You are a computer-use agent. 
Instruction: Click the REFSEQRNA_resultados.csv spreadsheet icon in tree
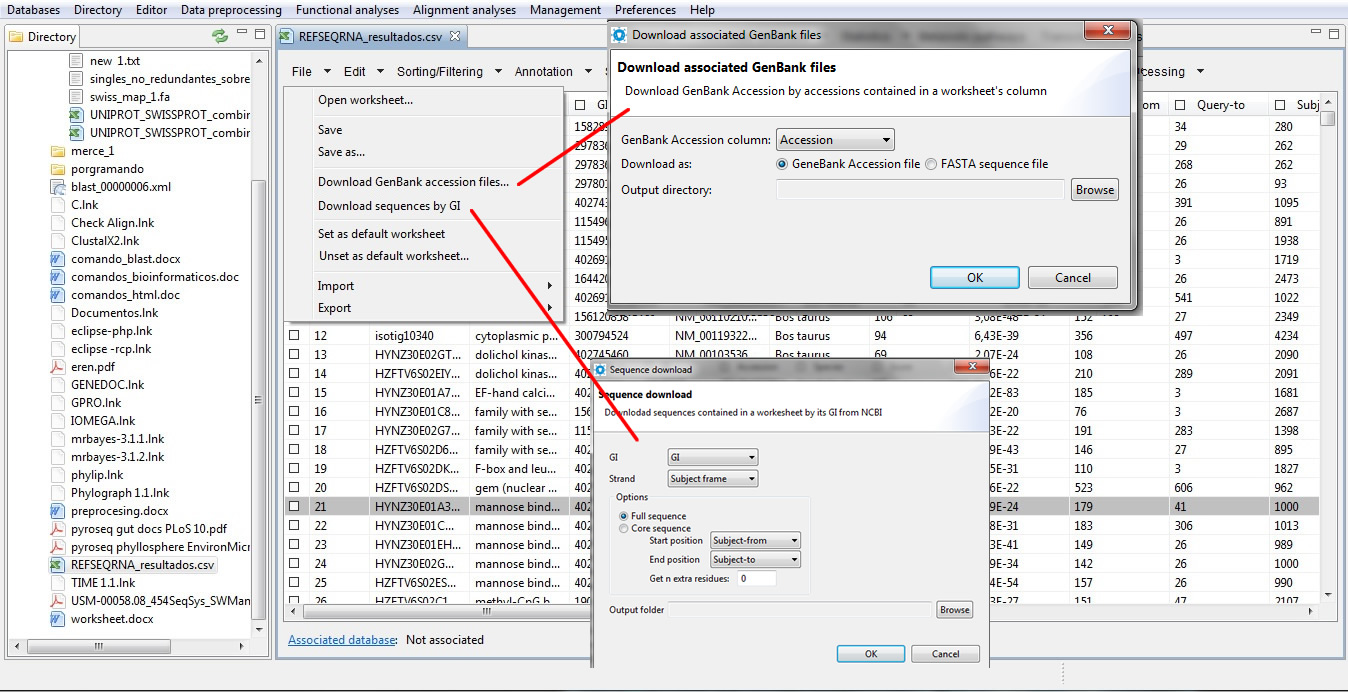point(58,565)
